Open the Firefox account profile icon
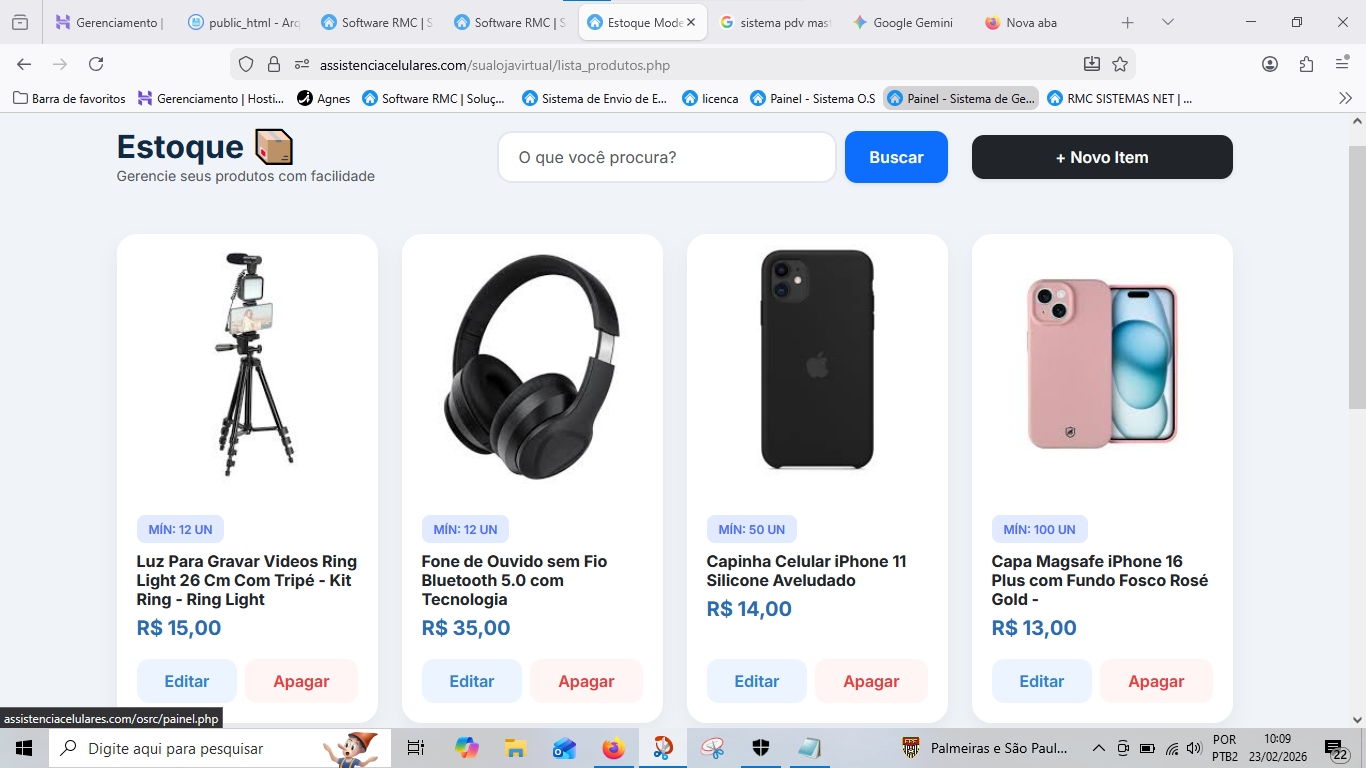Screen dimensions: 1366x768 pos(1270,64)
